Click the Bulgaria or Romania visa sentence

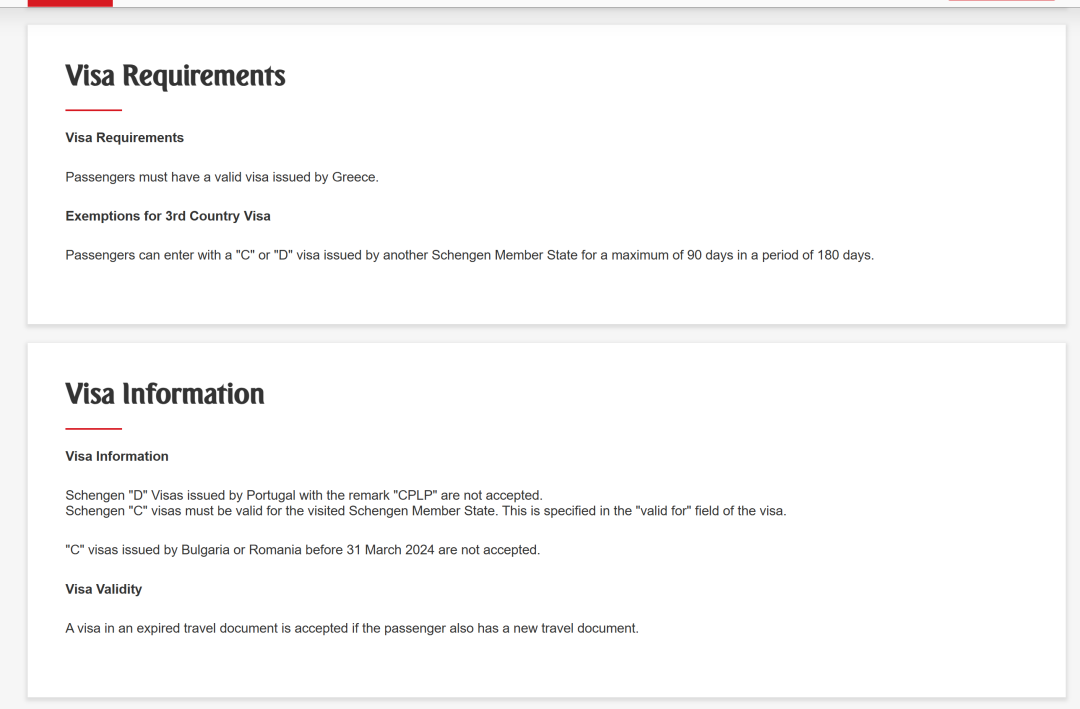coord(302,550)
